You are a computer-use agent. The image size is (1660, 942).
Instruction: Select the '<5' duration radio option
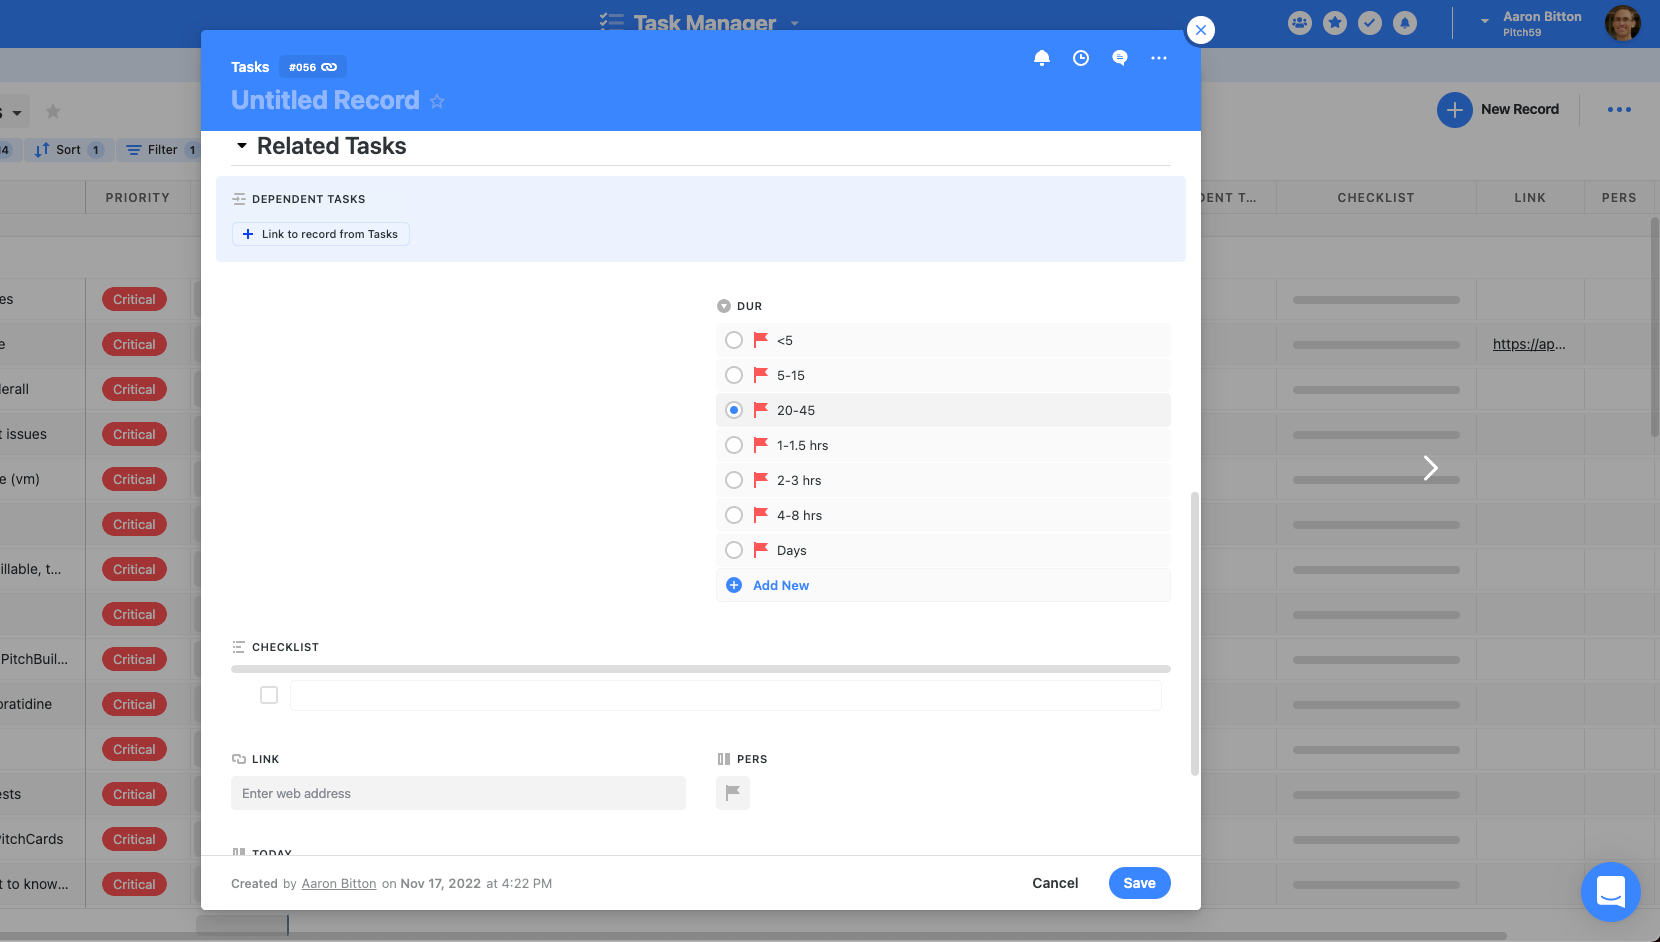(734, 340)
